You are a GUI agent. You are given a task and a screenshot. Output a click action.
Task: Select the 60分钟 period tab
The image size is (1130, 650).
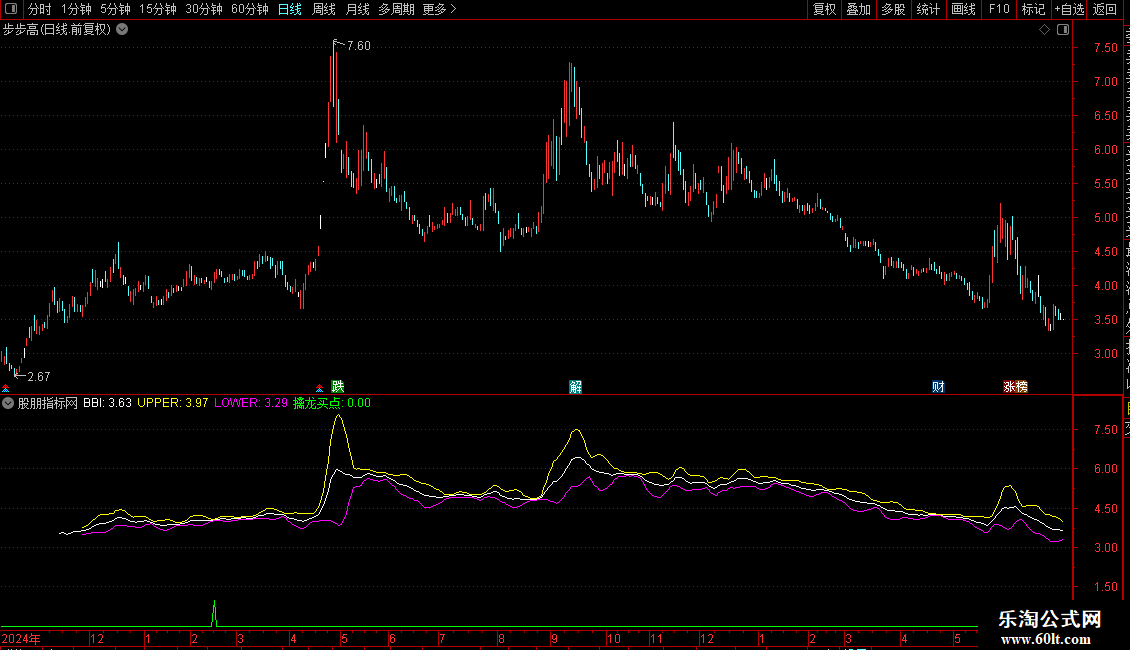pyautogui.click(x=250, y=9)
